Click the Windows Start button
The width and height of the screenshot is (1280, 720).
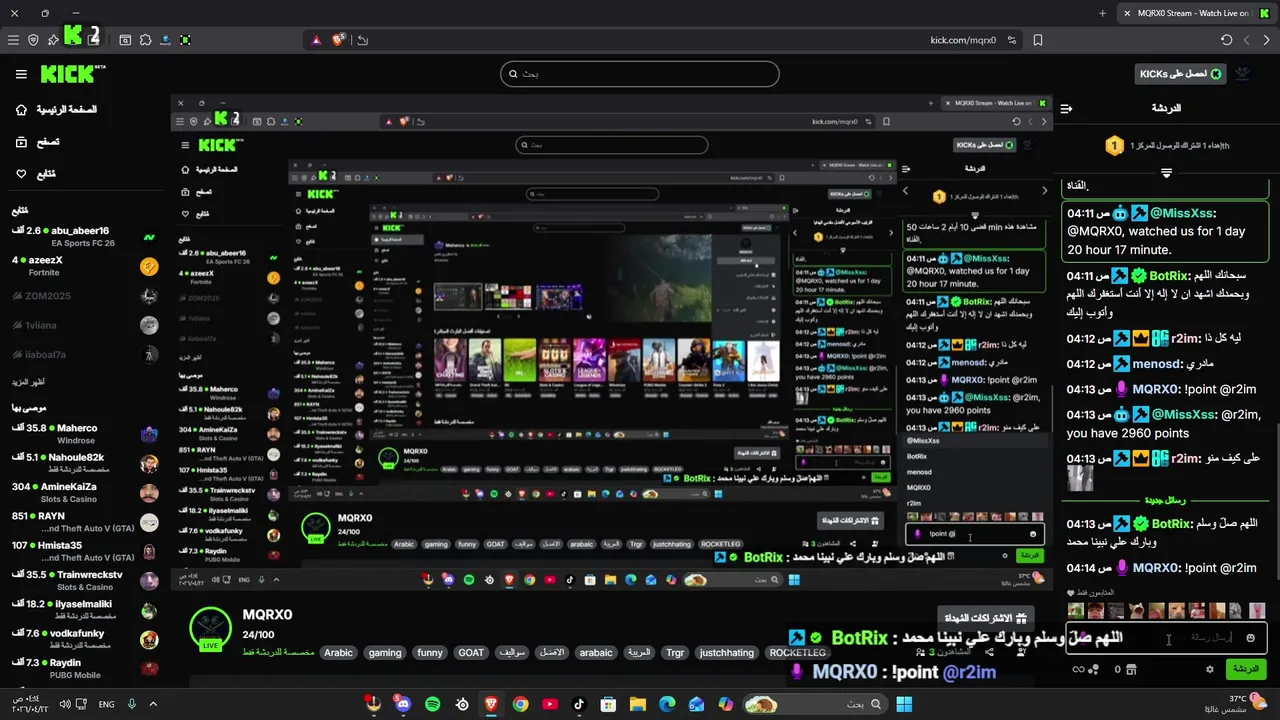(904, 704)
